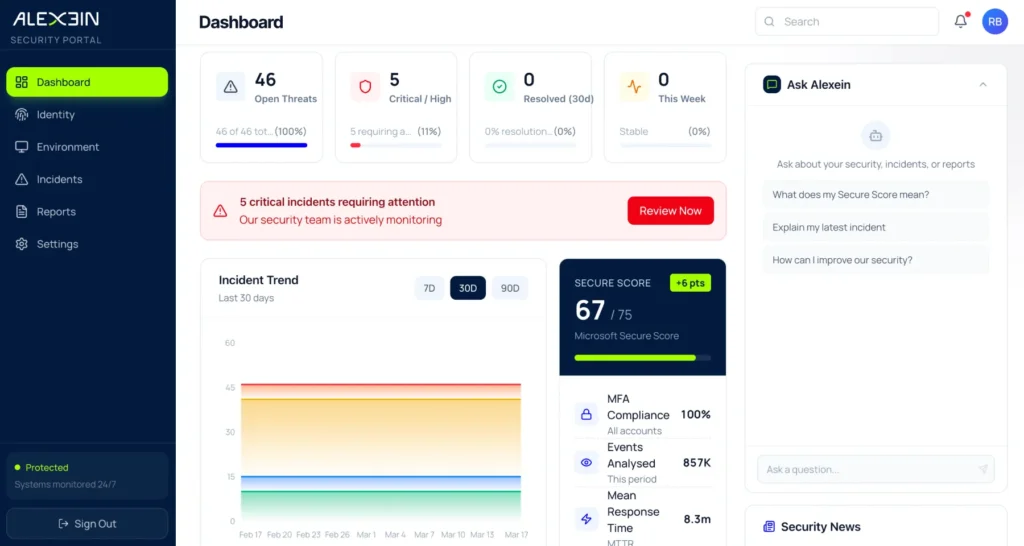Open the RB user avatar menu
The image size is (1024, 546).
tap(994, 21)
